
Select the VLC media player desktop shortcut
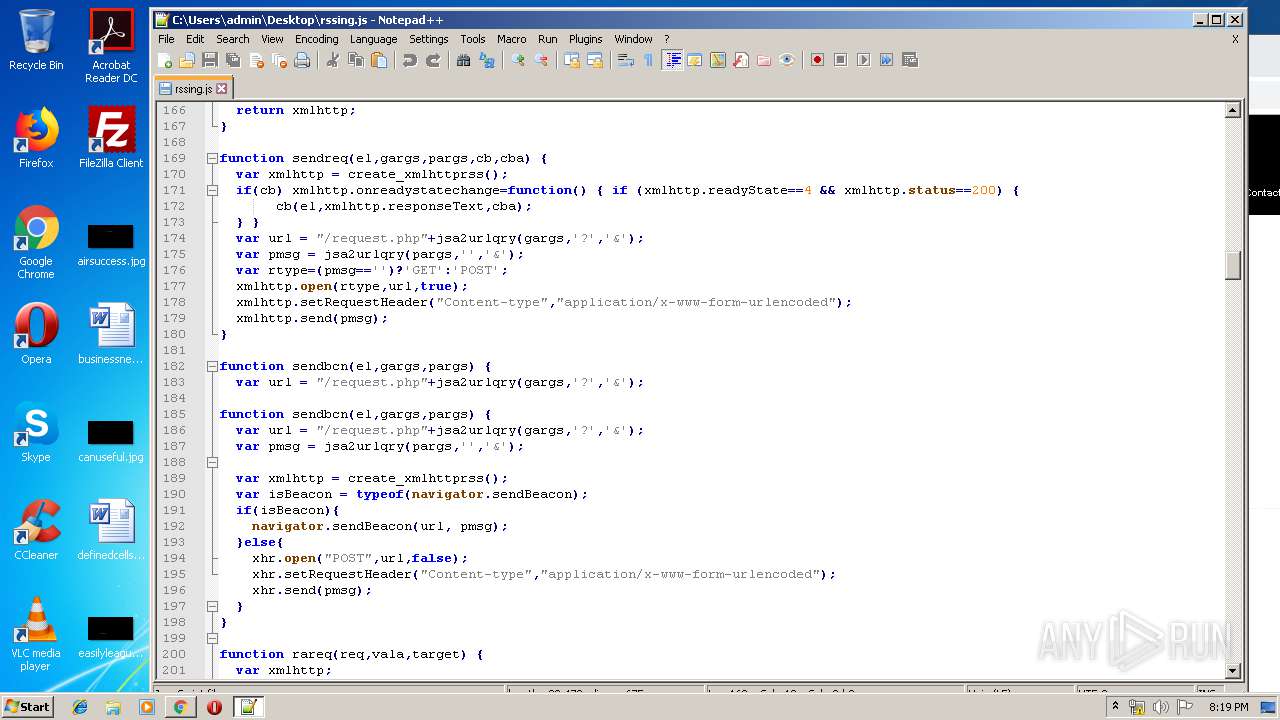[36, 635]
